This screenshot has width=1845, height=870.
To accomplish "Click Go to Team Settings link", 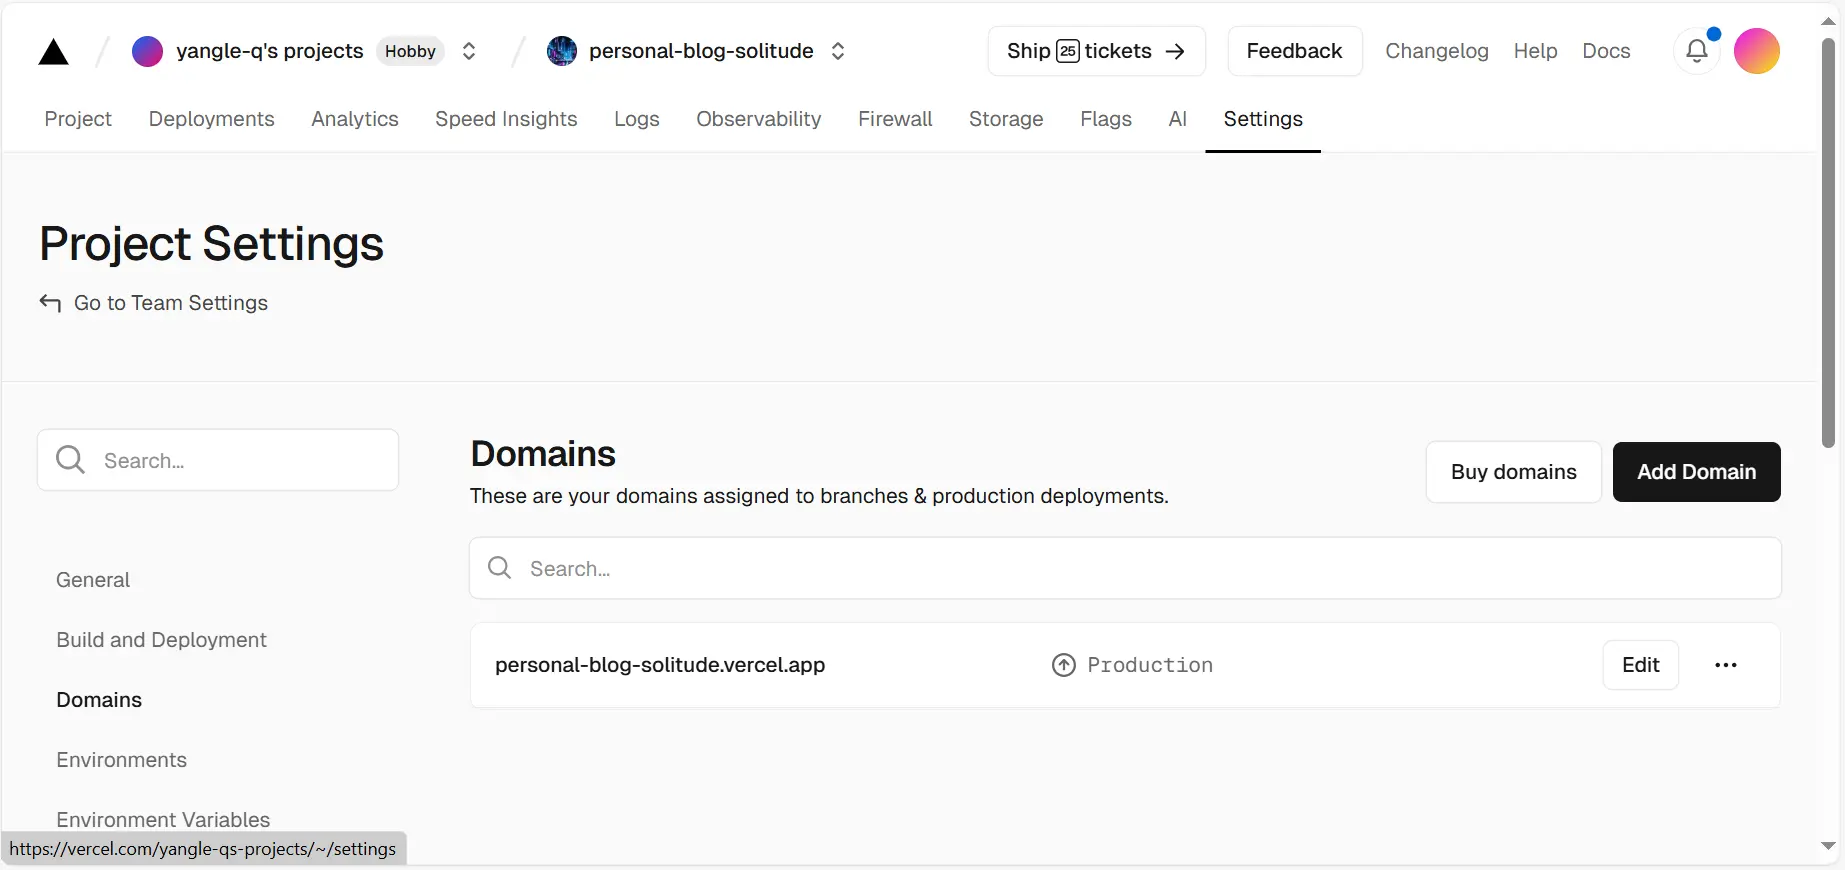I will (171, 303).
